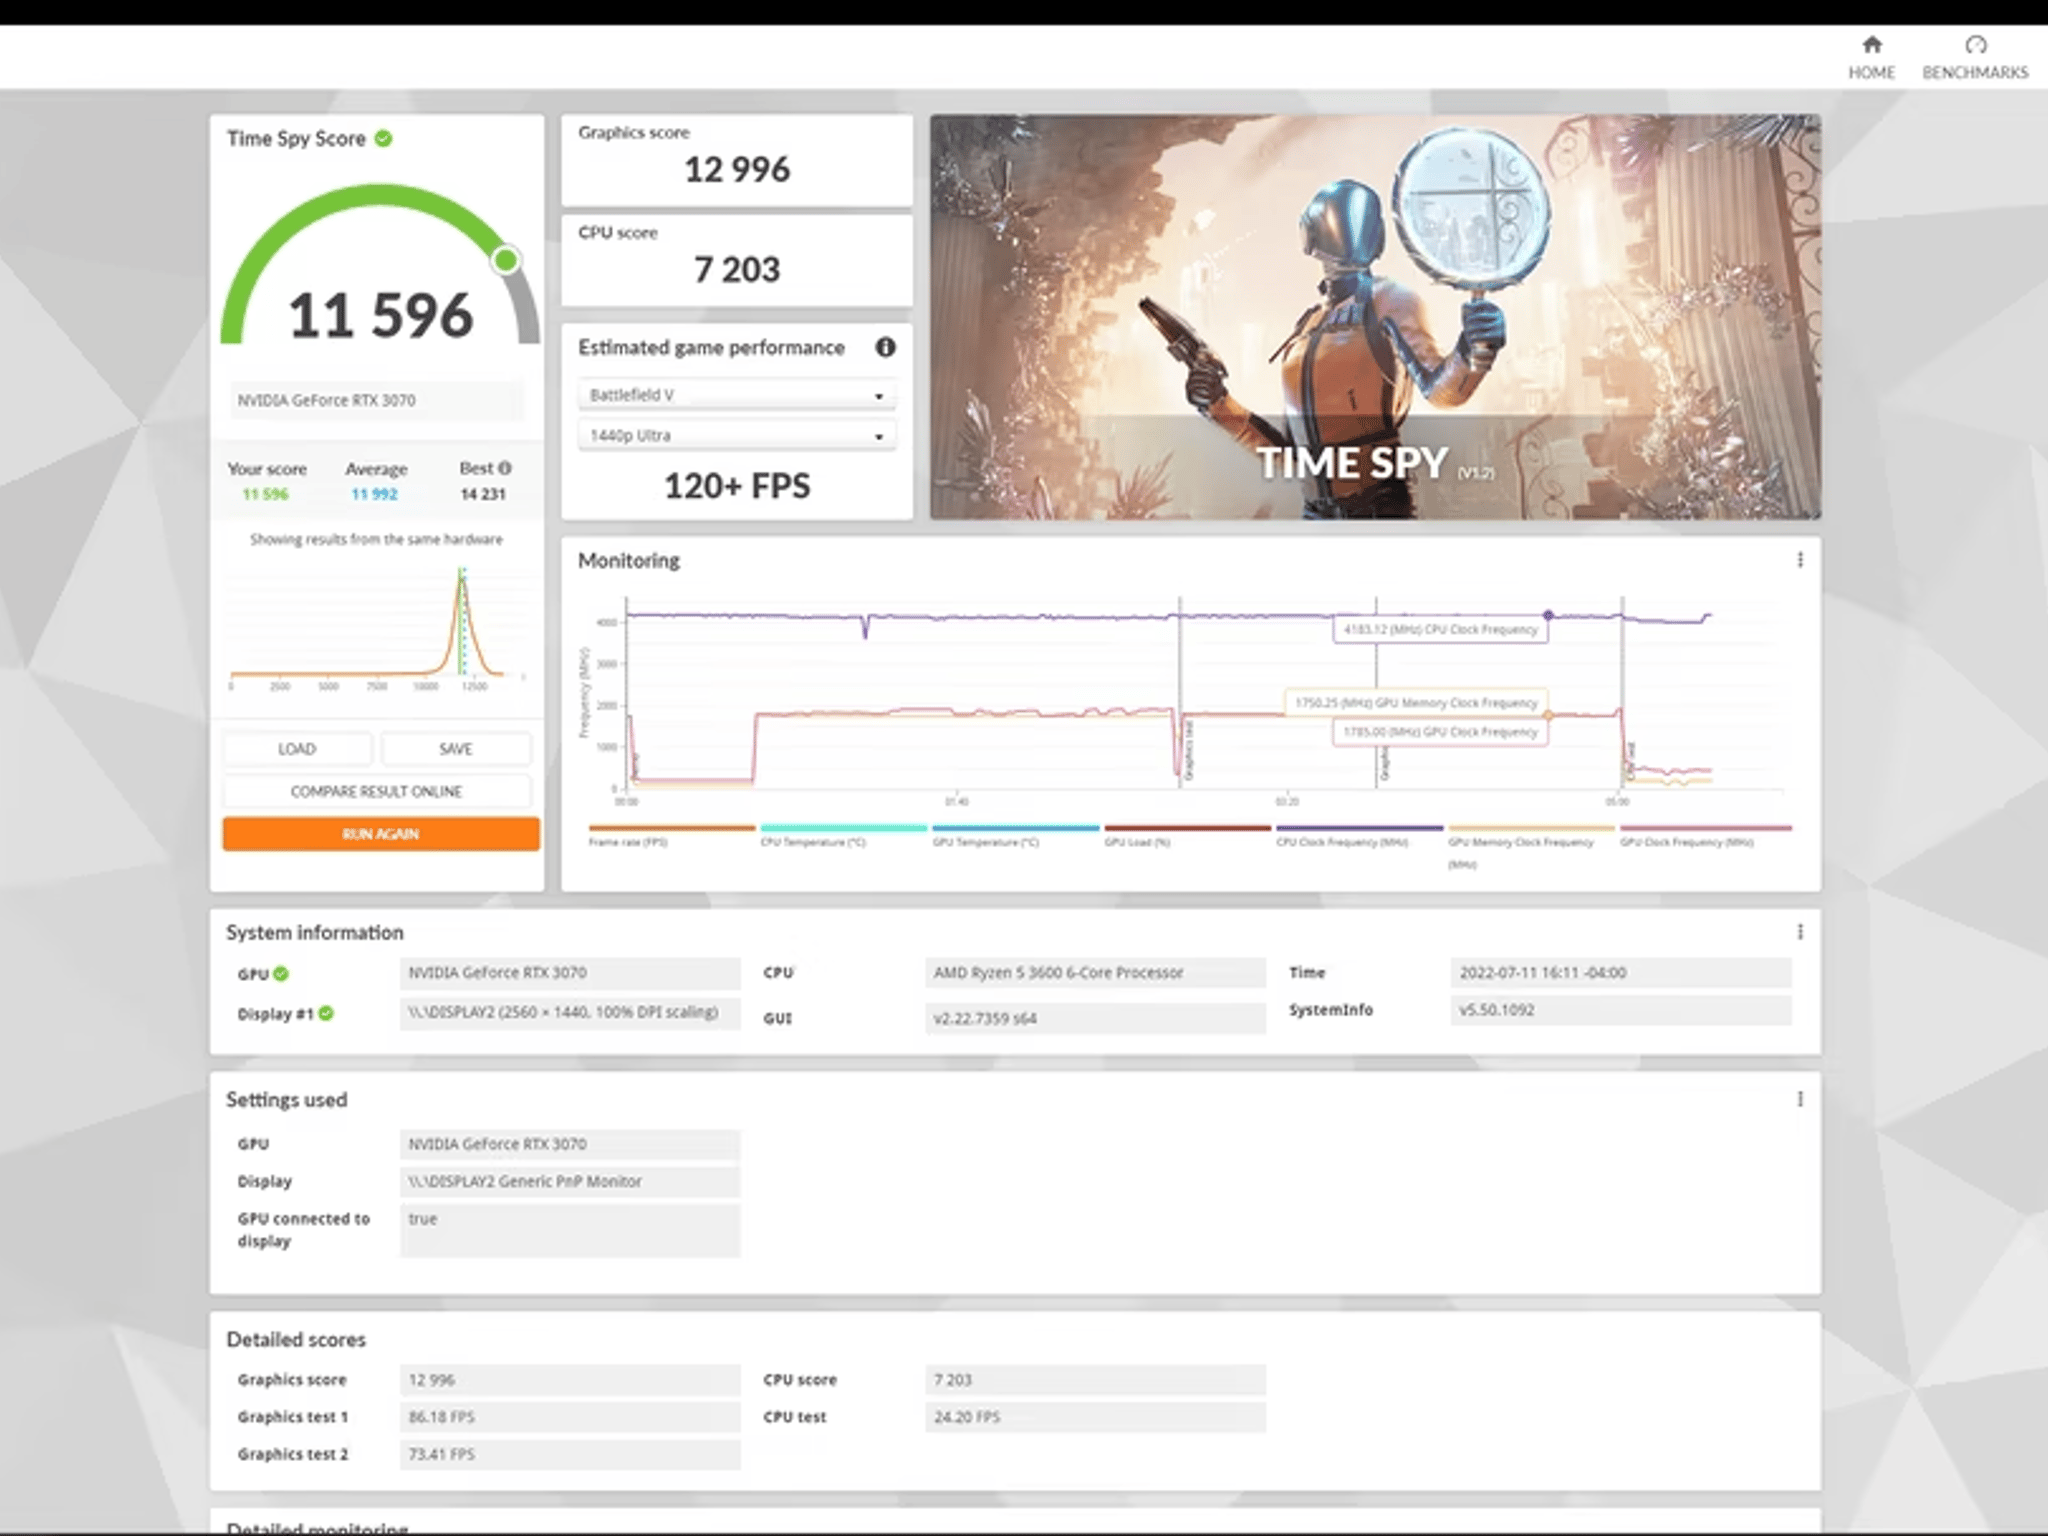
Task: Open the System information three-dot menu
Action: (1800, 932)
